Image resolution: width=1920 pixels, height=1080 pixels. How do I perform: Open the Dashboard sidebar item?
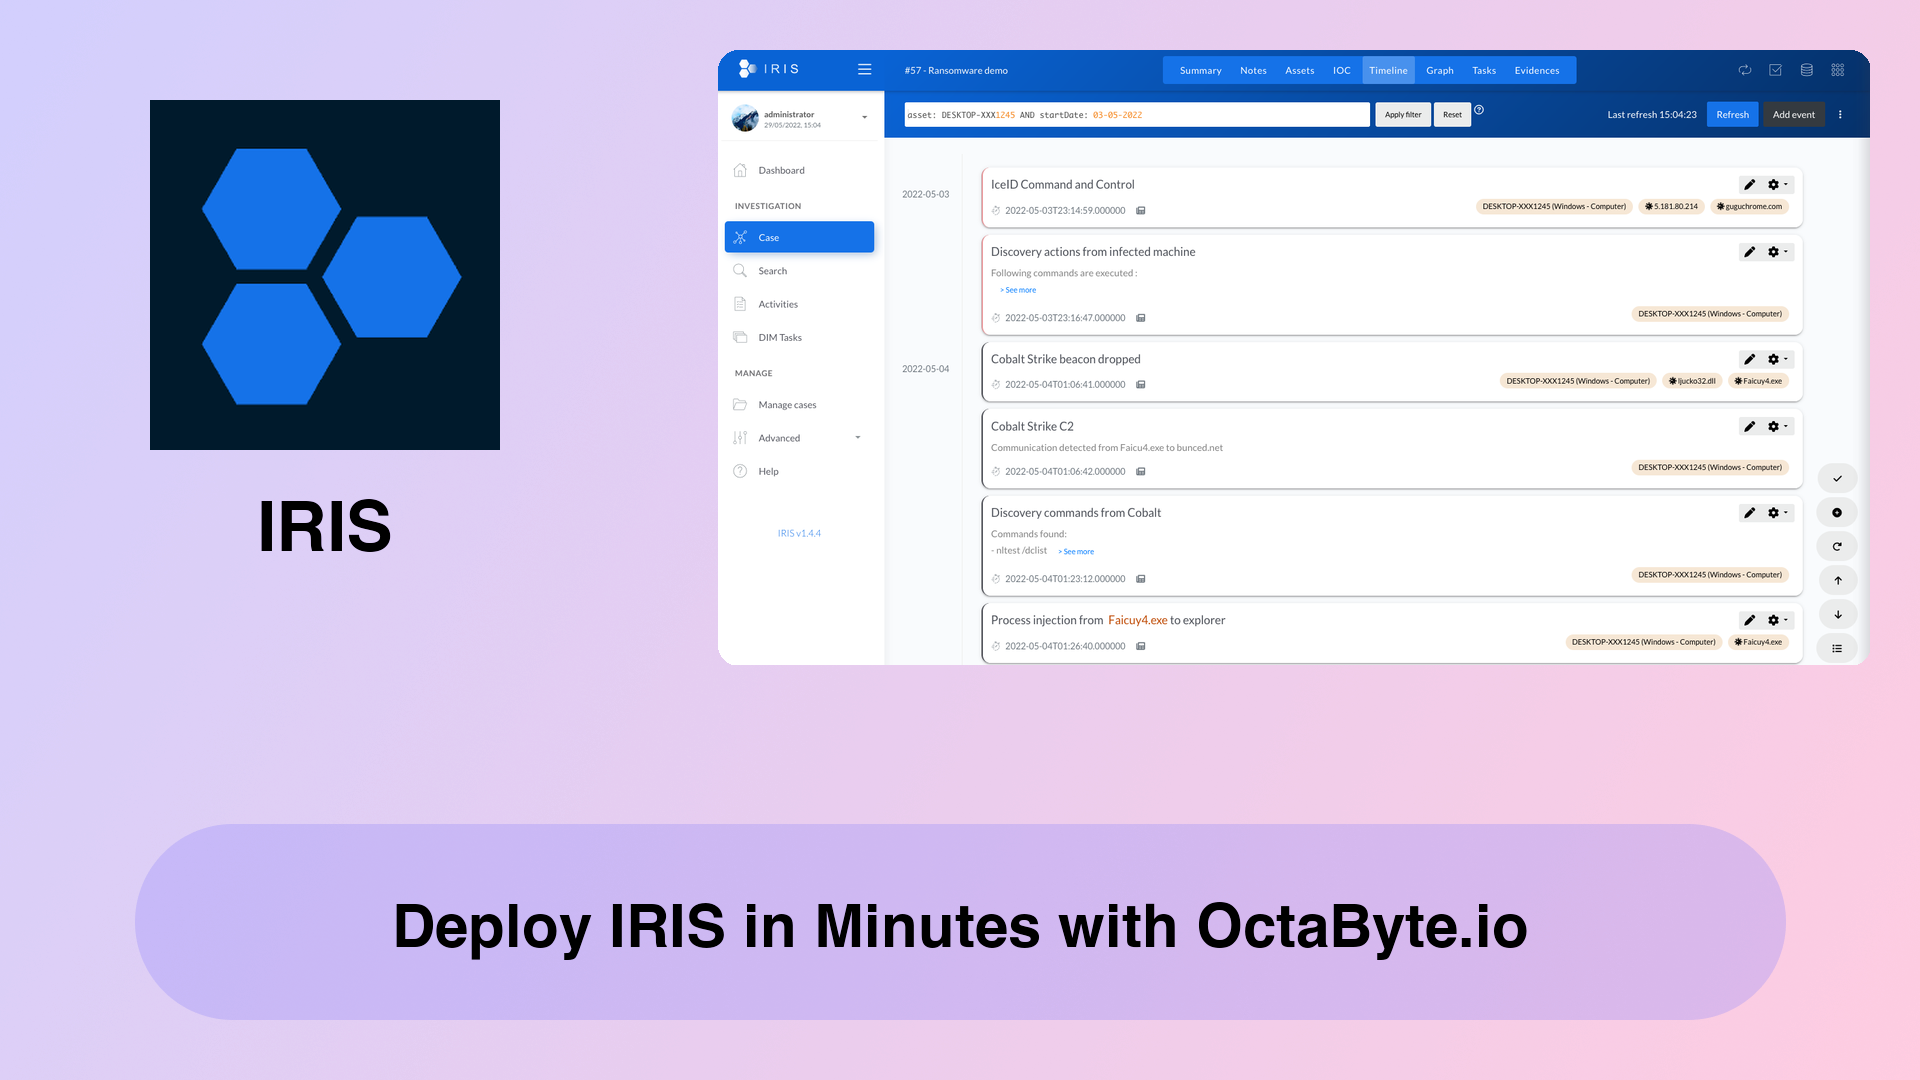(781, 170)
